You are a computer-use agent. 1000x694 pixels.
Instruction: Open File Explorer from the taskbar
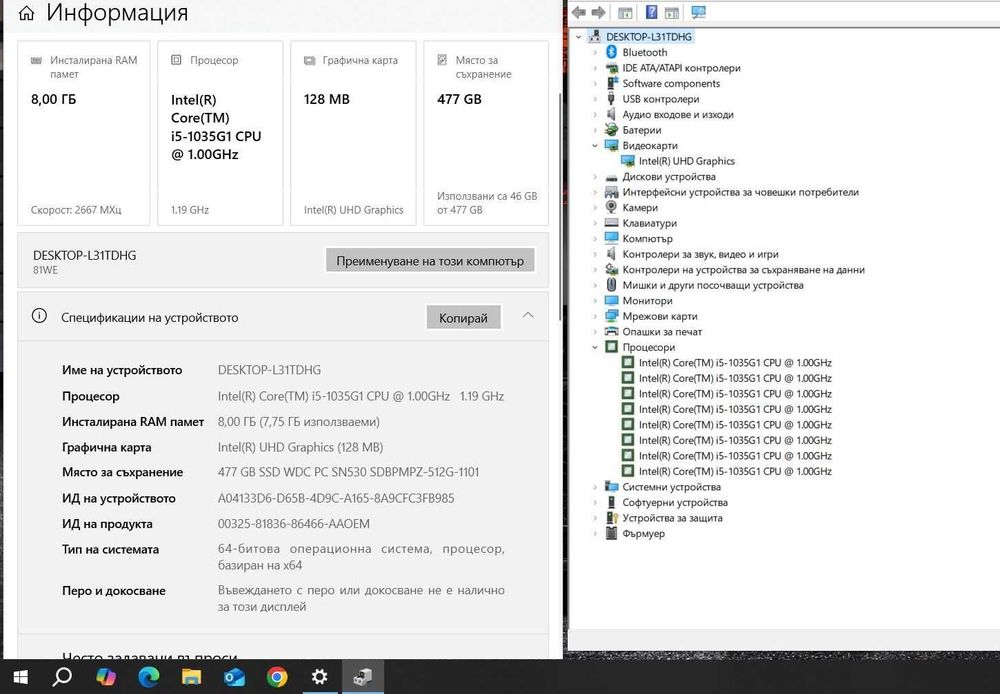tap(191, 677)
